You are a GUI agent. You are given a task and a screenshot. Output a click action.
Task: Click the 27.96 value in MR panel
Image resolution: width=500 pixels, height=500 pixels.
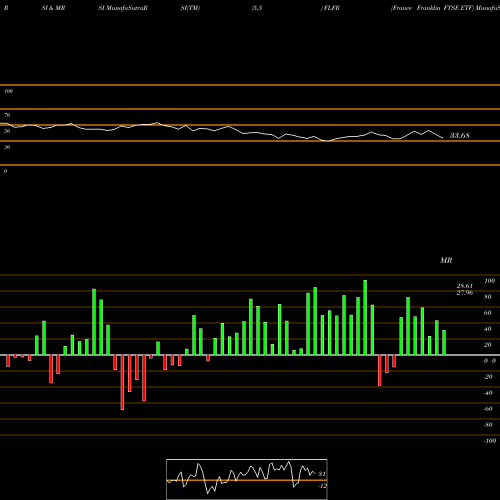pos(465,293)
